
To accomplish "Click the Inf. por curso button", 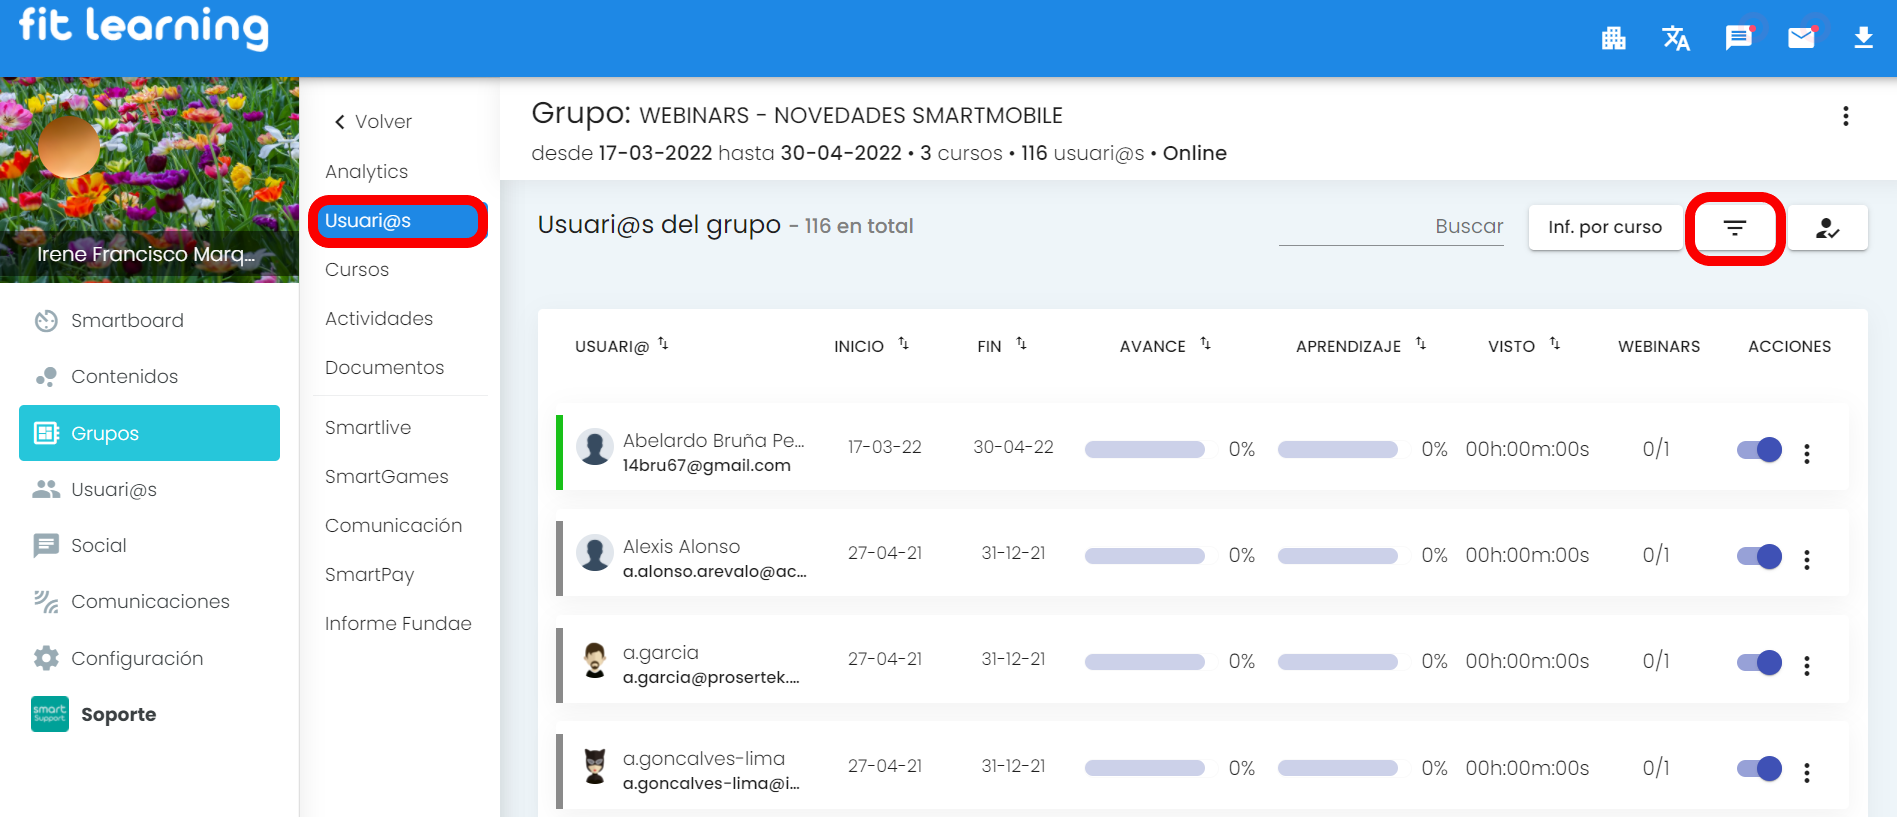I will point(1604,228).
